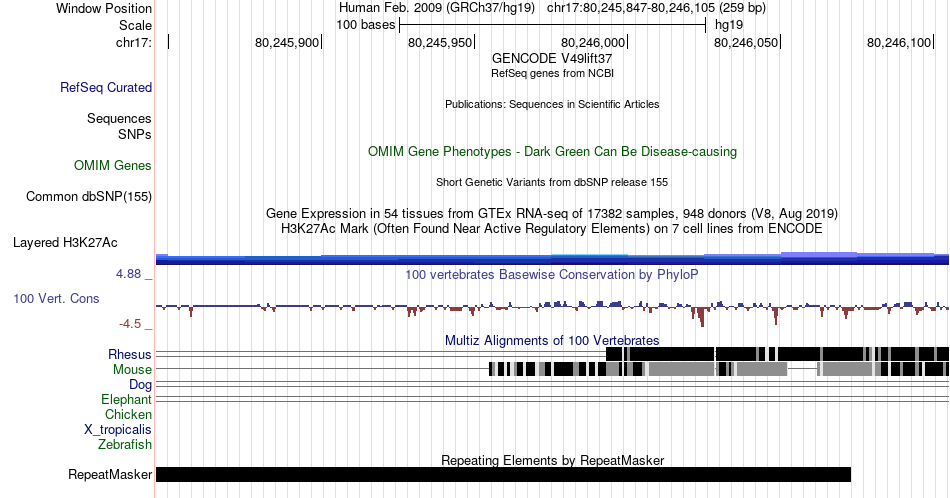Click the Scale label
This screenshot has width=950, height=498.
click(x=135, y=25)
